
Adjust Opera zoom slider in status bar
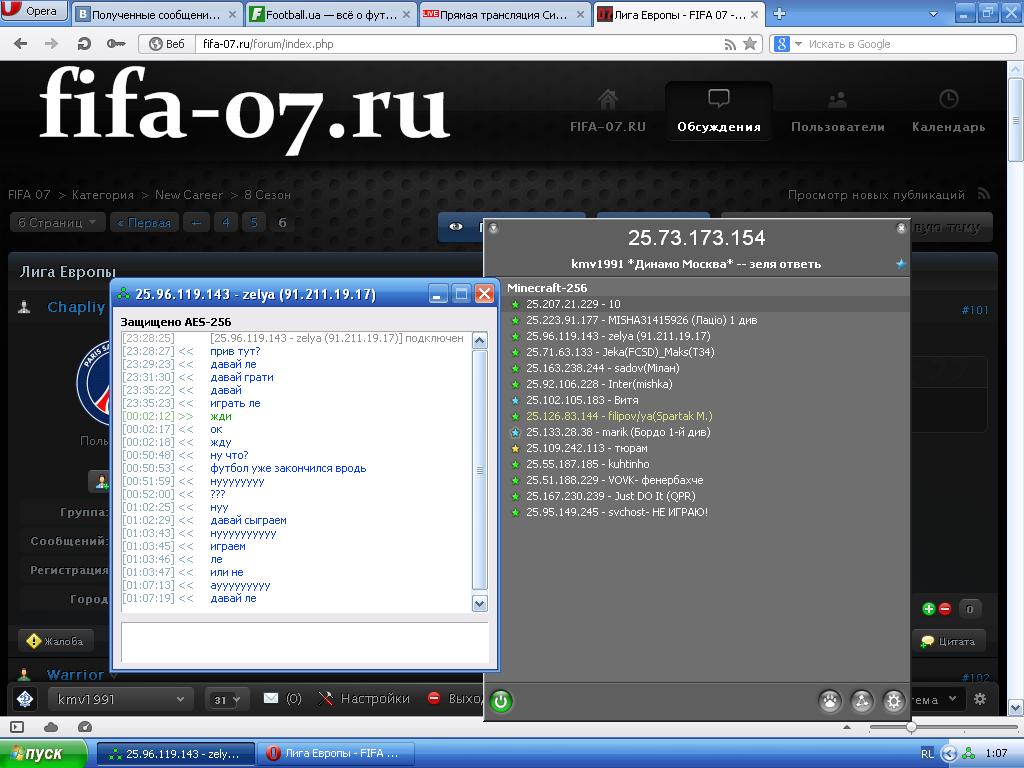[x=910, y=727]
